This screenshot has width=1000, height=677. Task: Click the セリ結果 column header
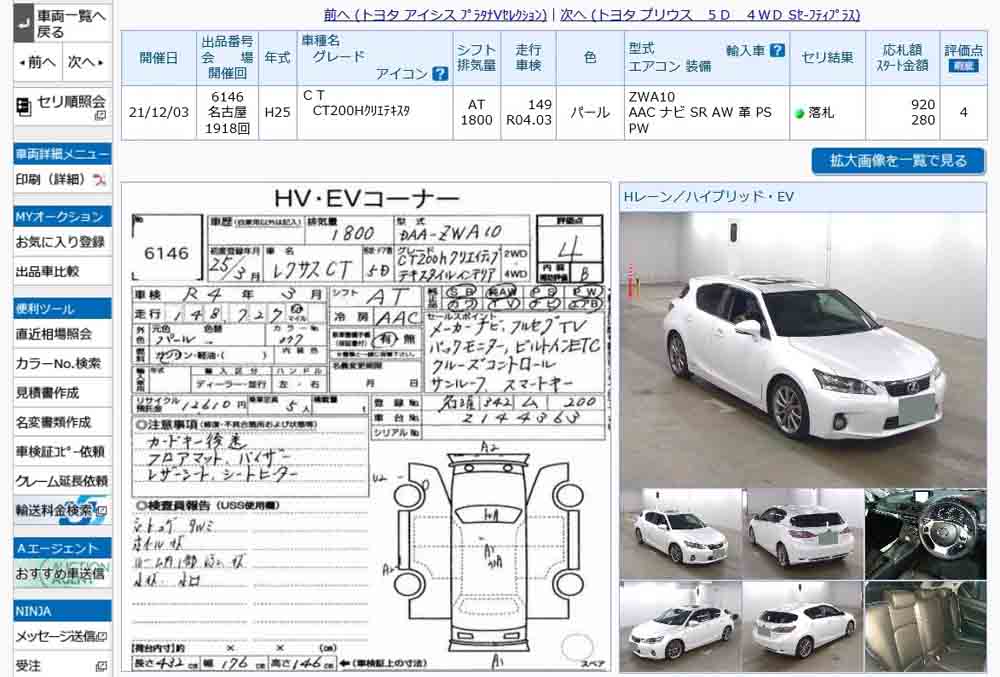[827, 57]
